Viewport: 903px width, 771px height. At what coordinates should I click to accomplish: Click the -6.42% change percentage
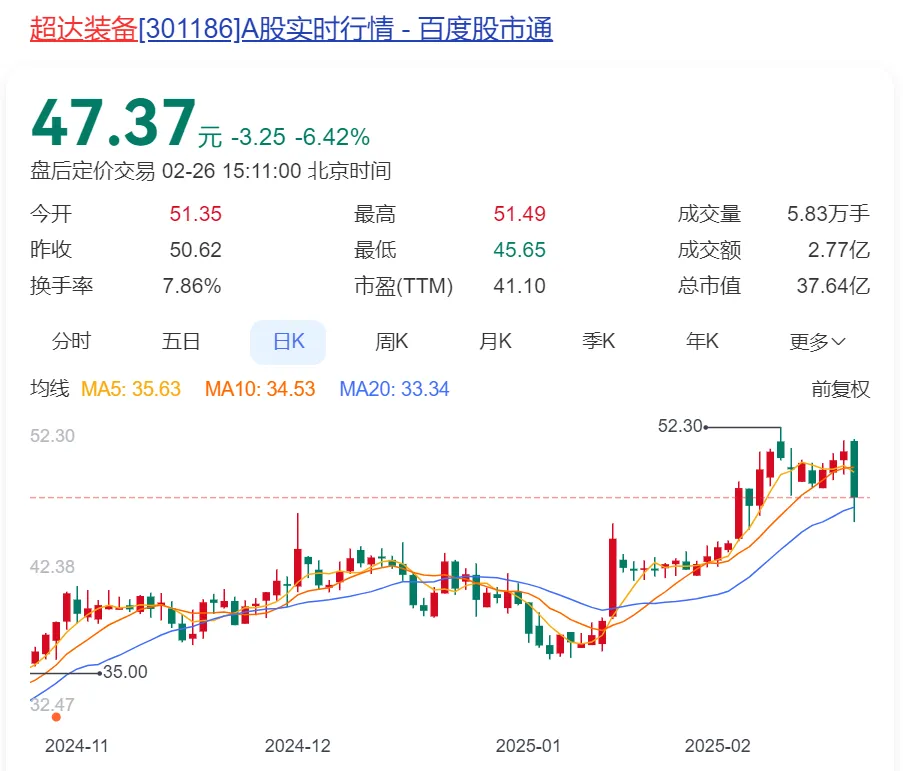[x=332, y=138]
